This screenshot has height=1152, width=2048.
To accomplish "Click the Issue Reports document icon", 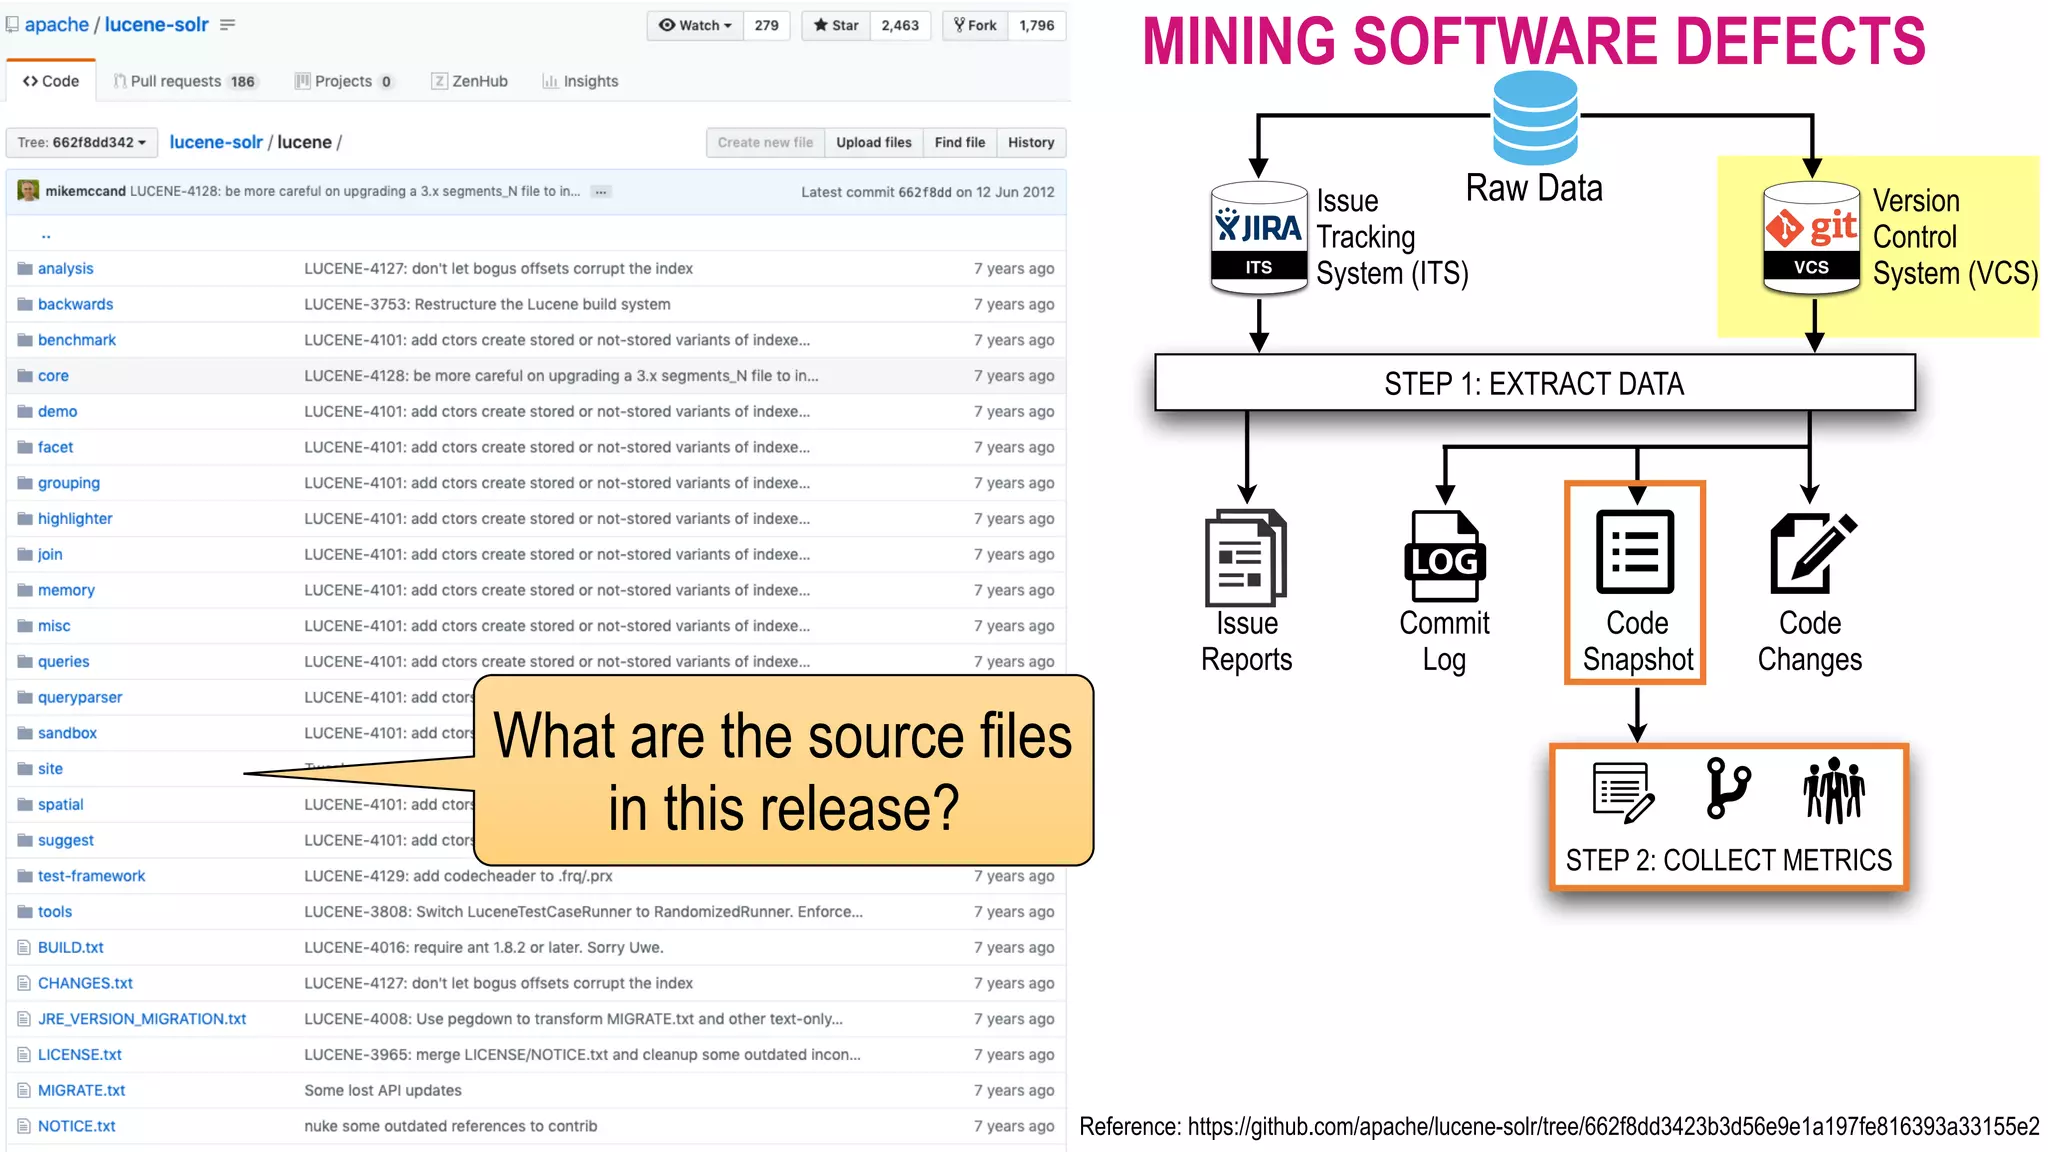I will pyautogui.click(x=1246, y=557).
